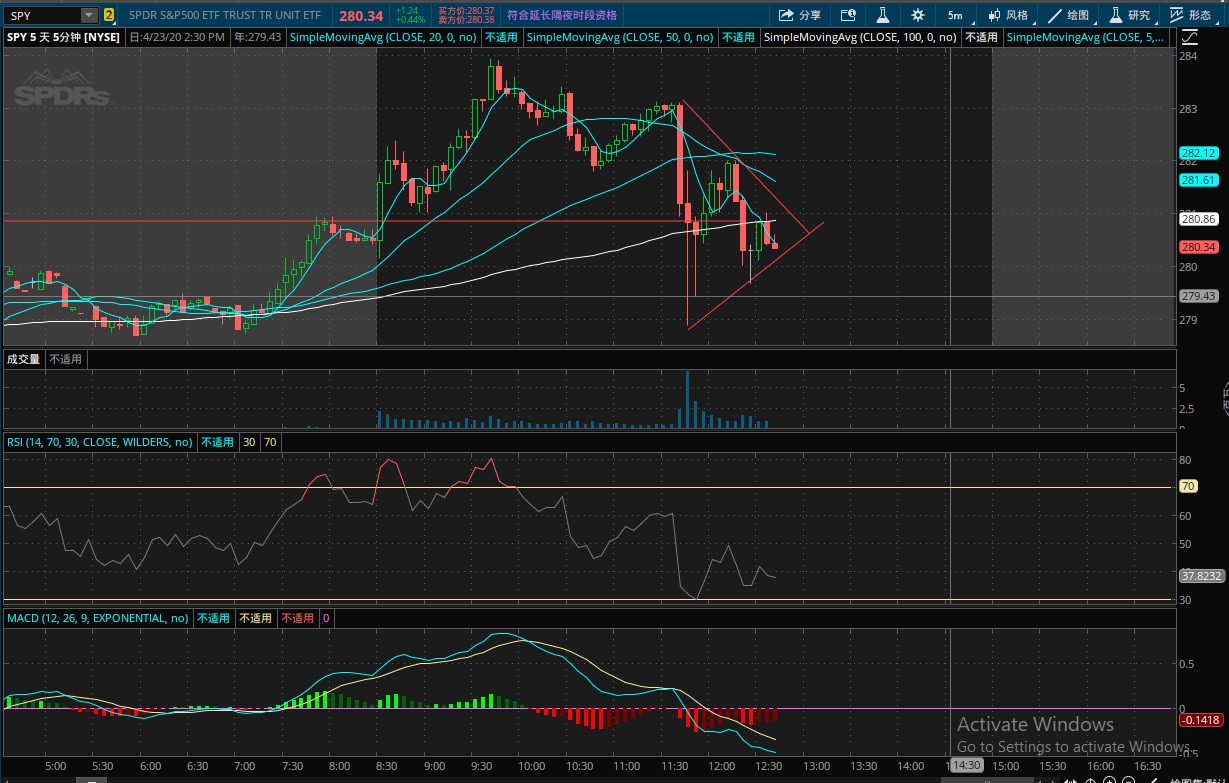Click the SimpleMovingAvg (CLOSE, 100, 0, no) label
1229x783 pixels.
[x=860, y=37]
